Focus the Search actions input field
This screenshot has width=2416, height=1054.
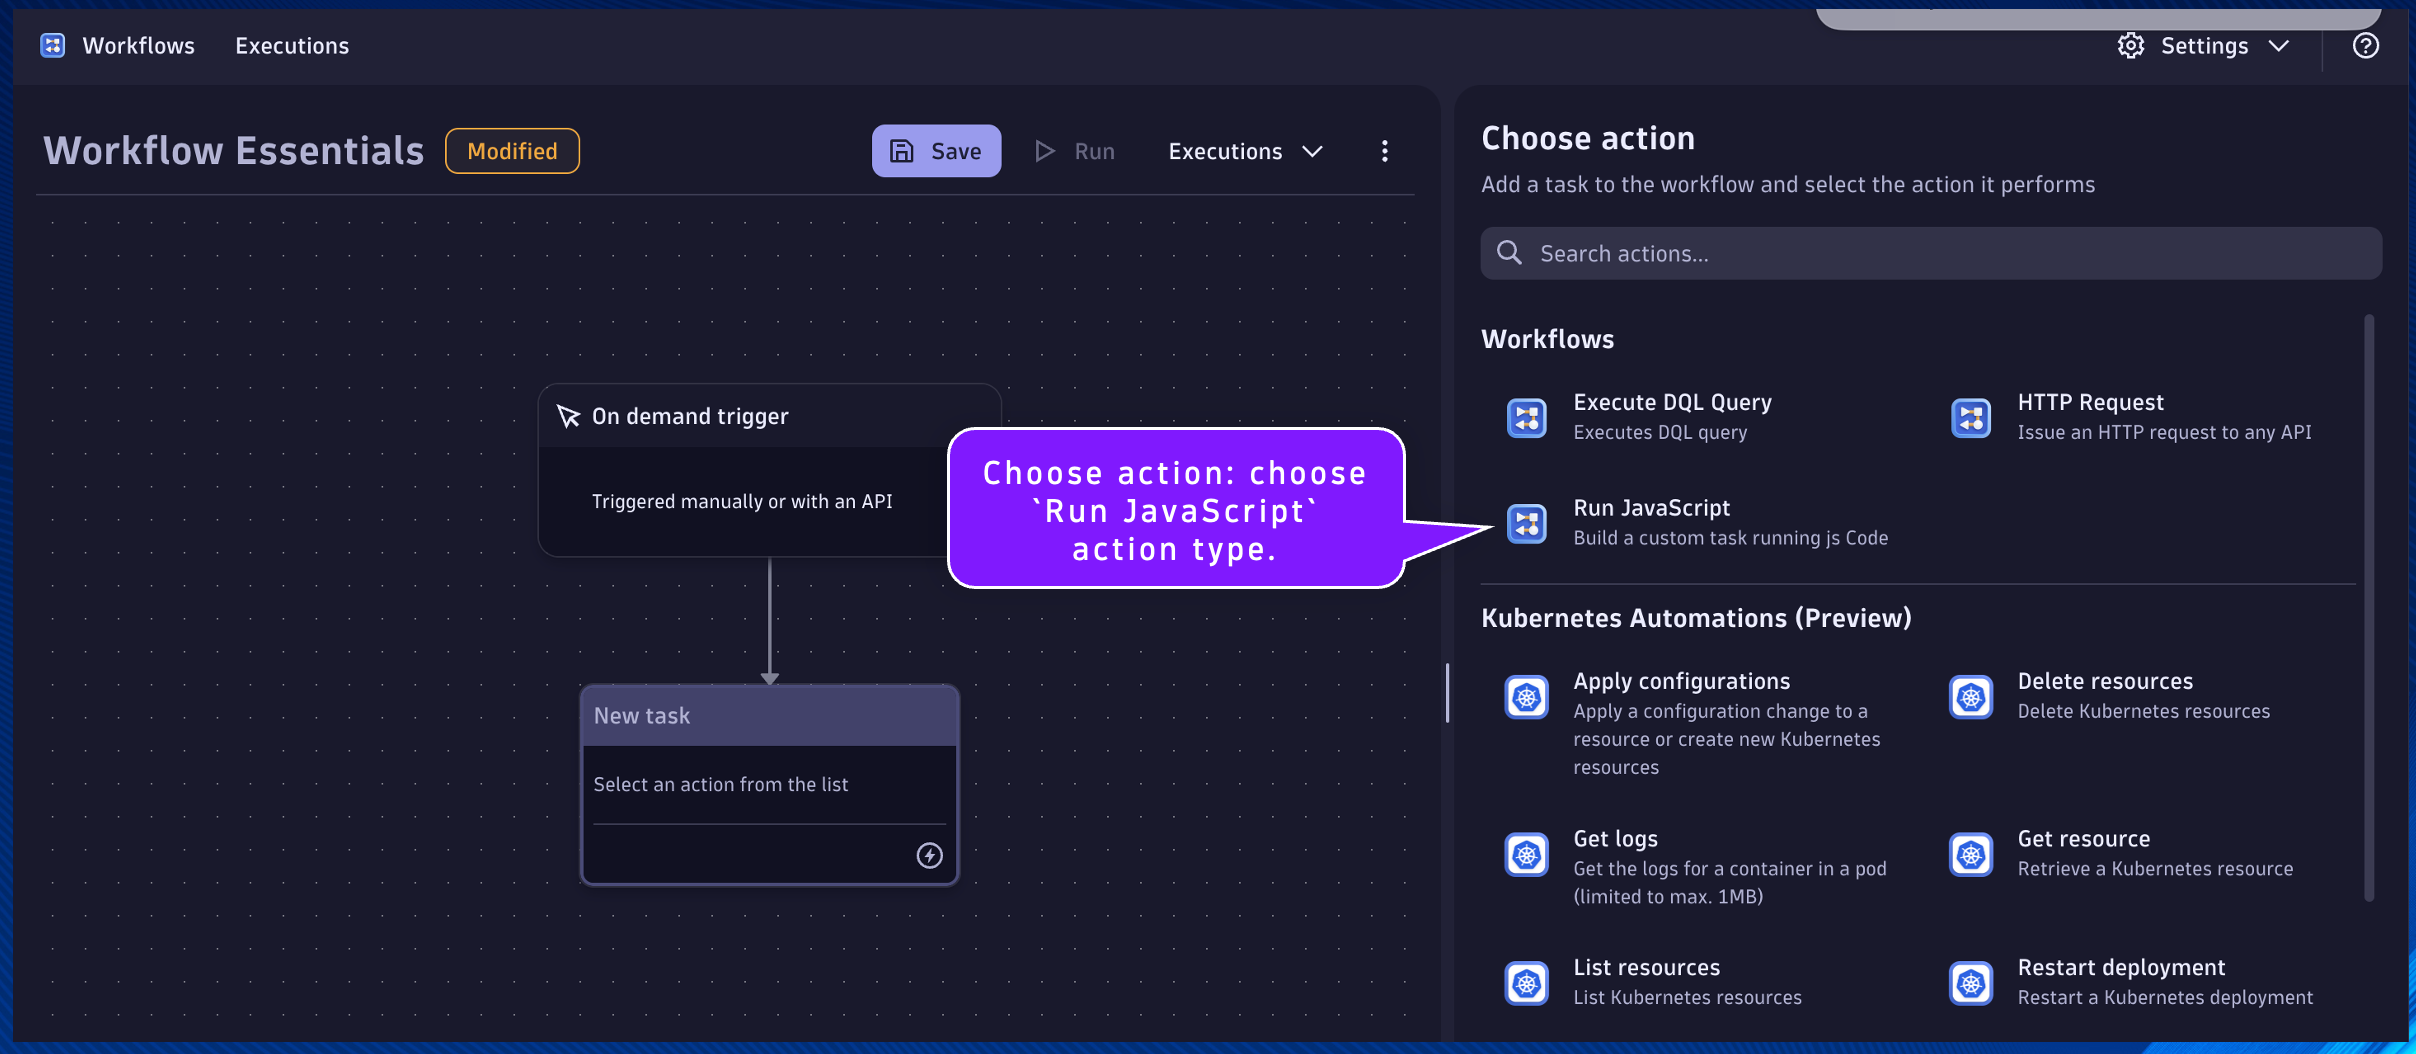click(x=1931, y=253)
